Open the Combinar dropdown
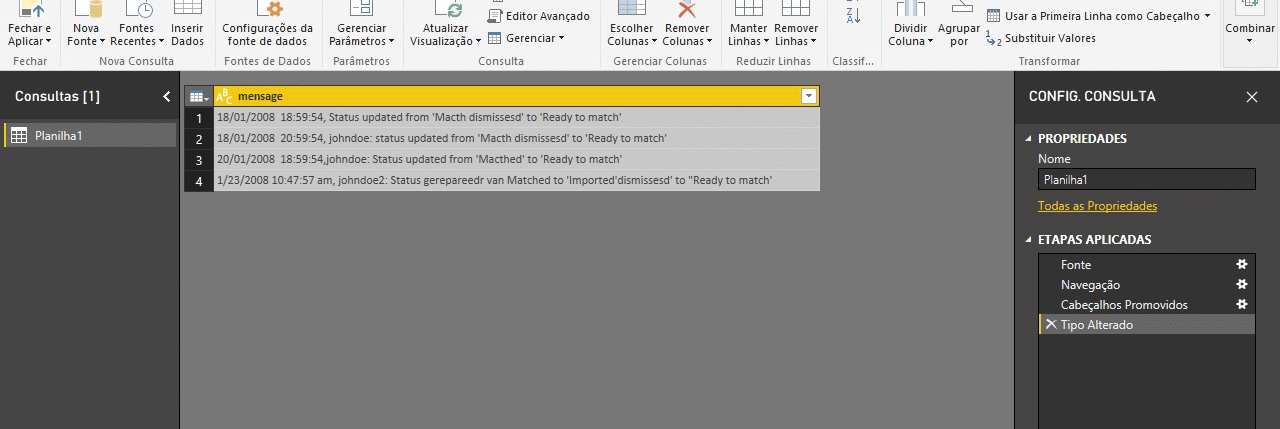Viewport: 1280px width, 429px height. pos(1251,25)
